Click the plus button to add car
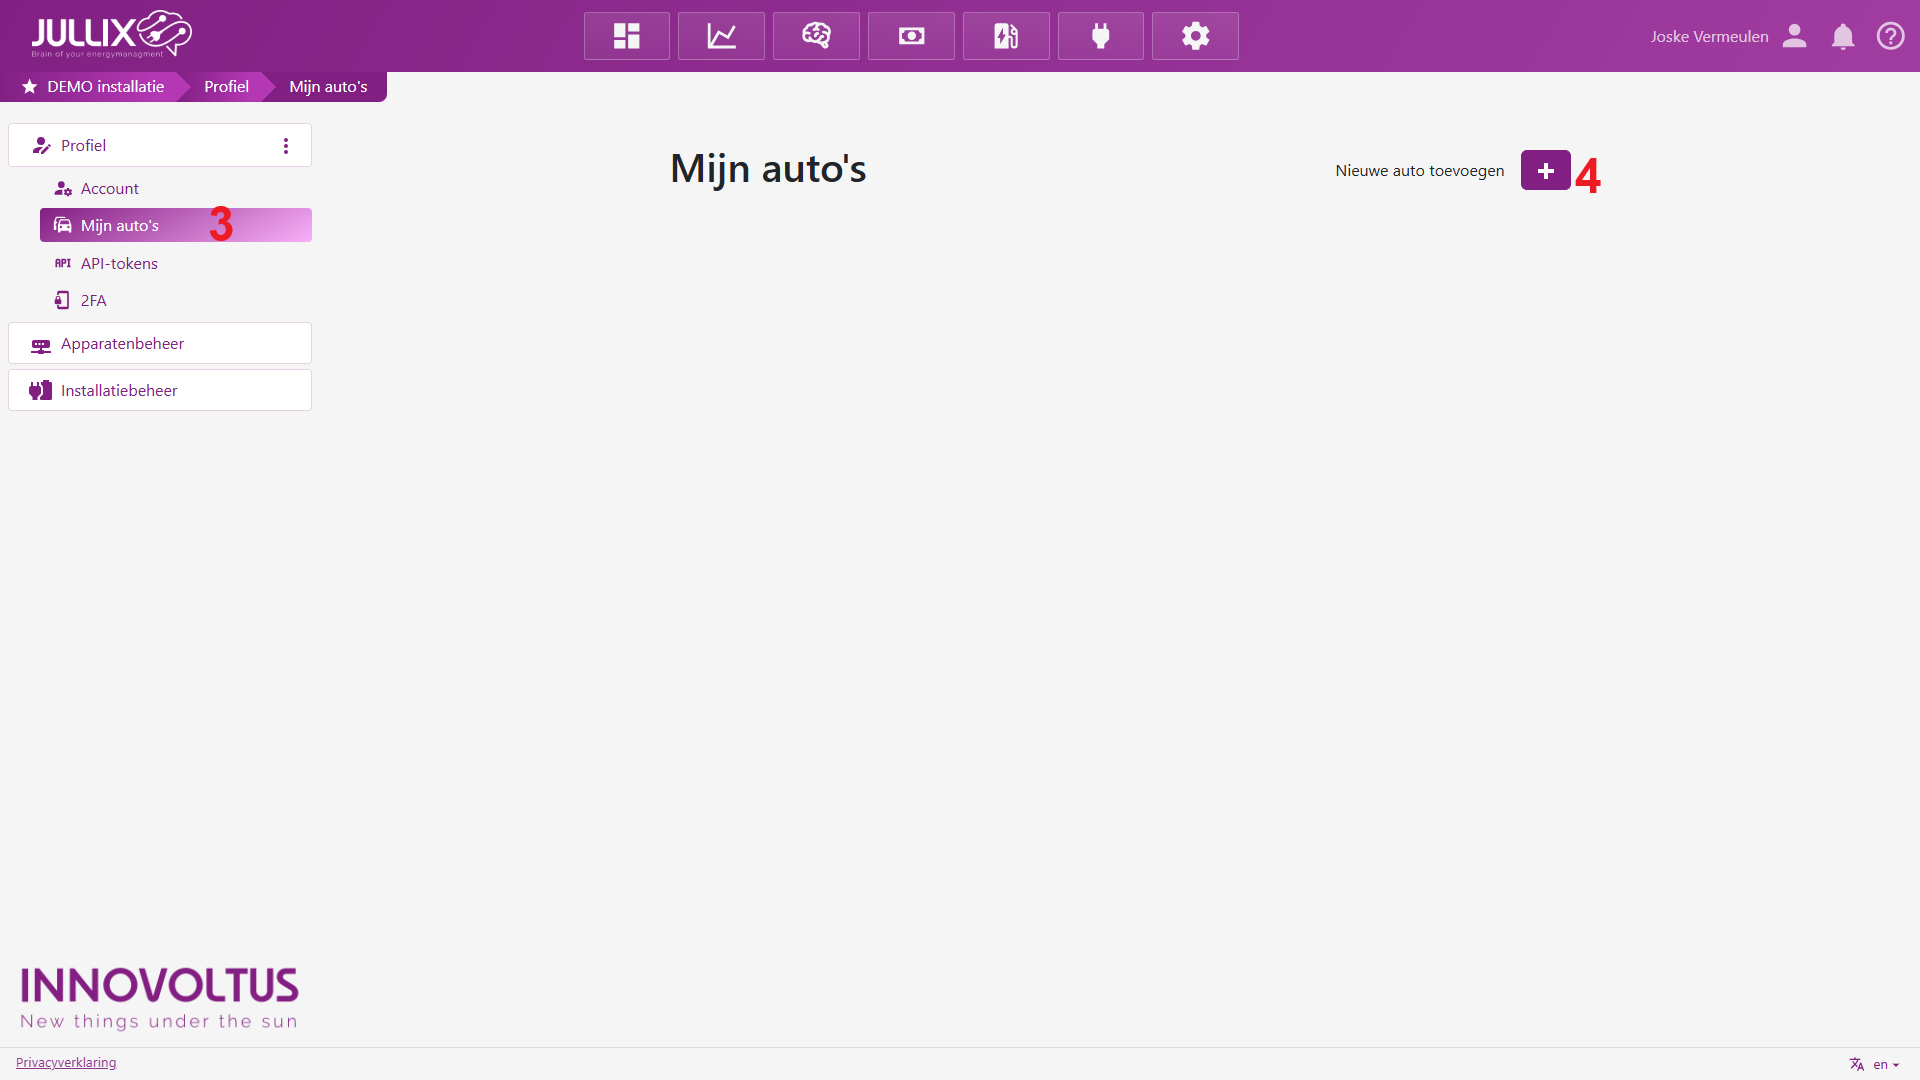Viewport: 1920px width, 1080px height. coord(1545,171)
